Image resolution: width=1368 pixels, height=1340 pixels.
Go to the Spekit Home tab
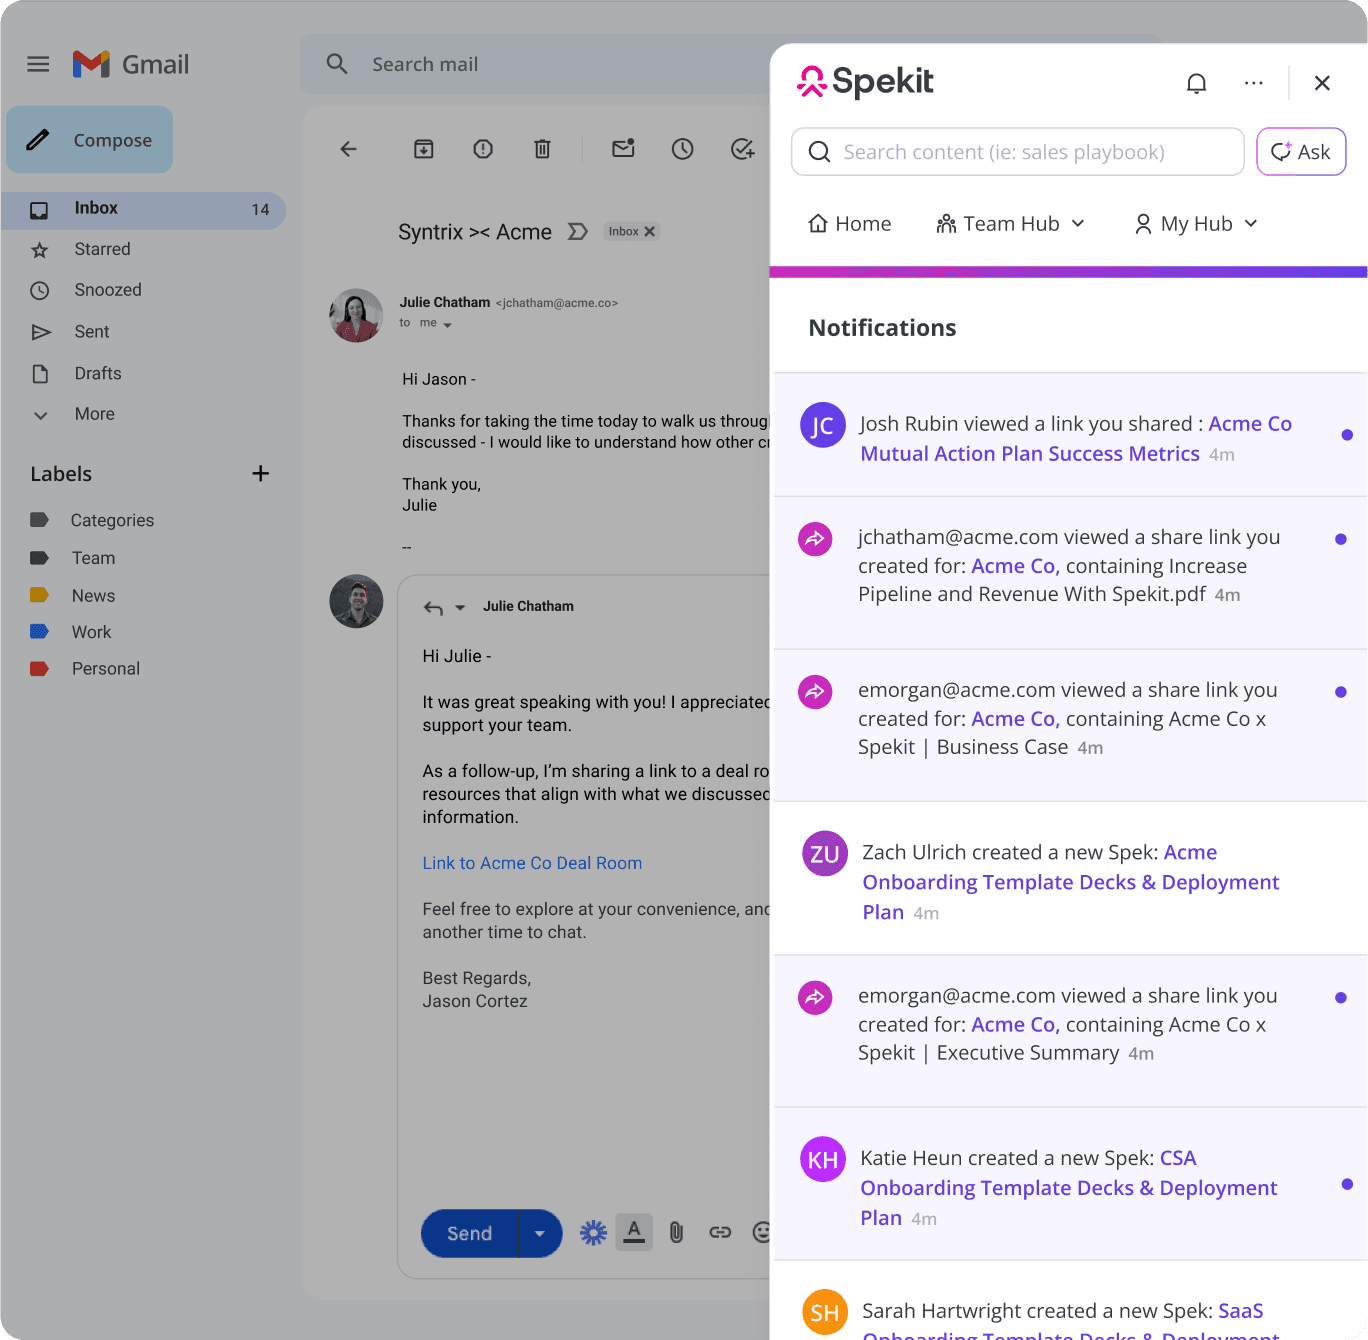[850, 224]
